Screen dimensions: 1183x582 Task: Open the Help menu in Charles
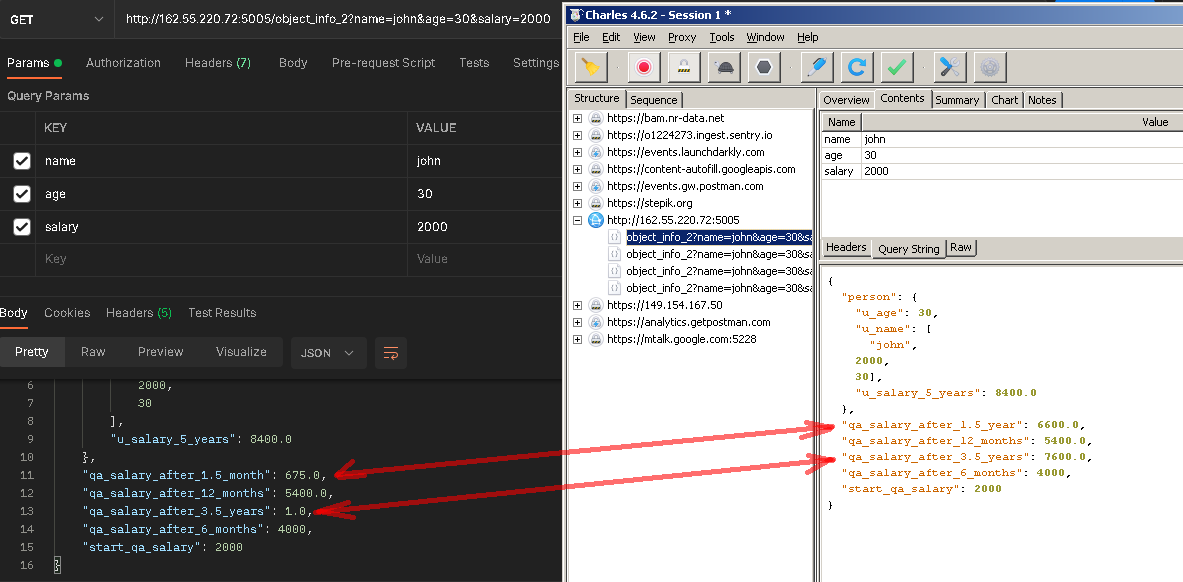pos(807,37)
